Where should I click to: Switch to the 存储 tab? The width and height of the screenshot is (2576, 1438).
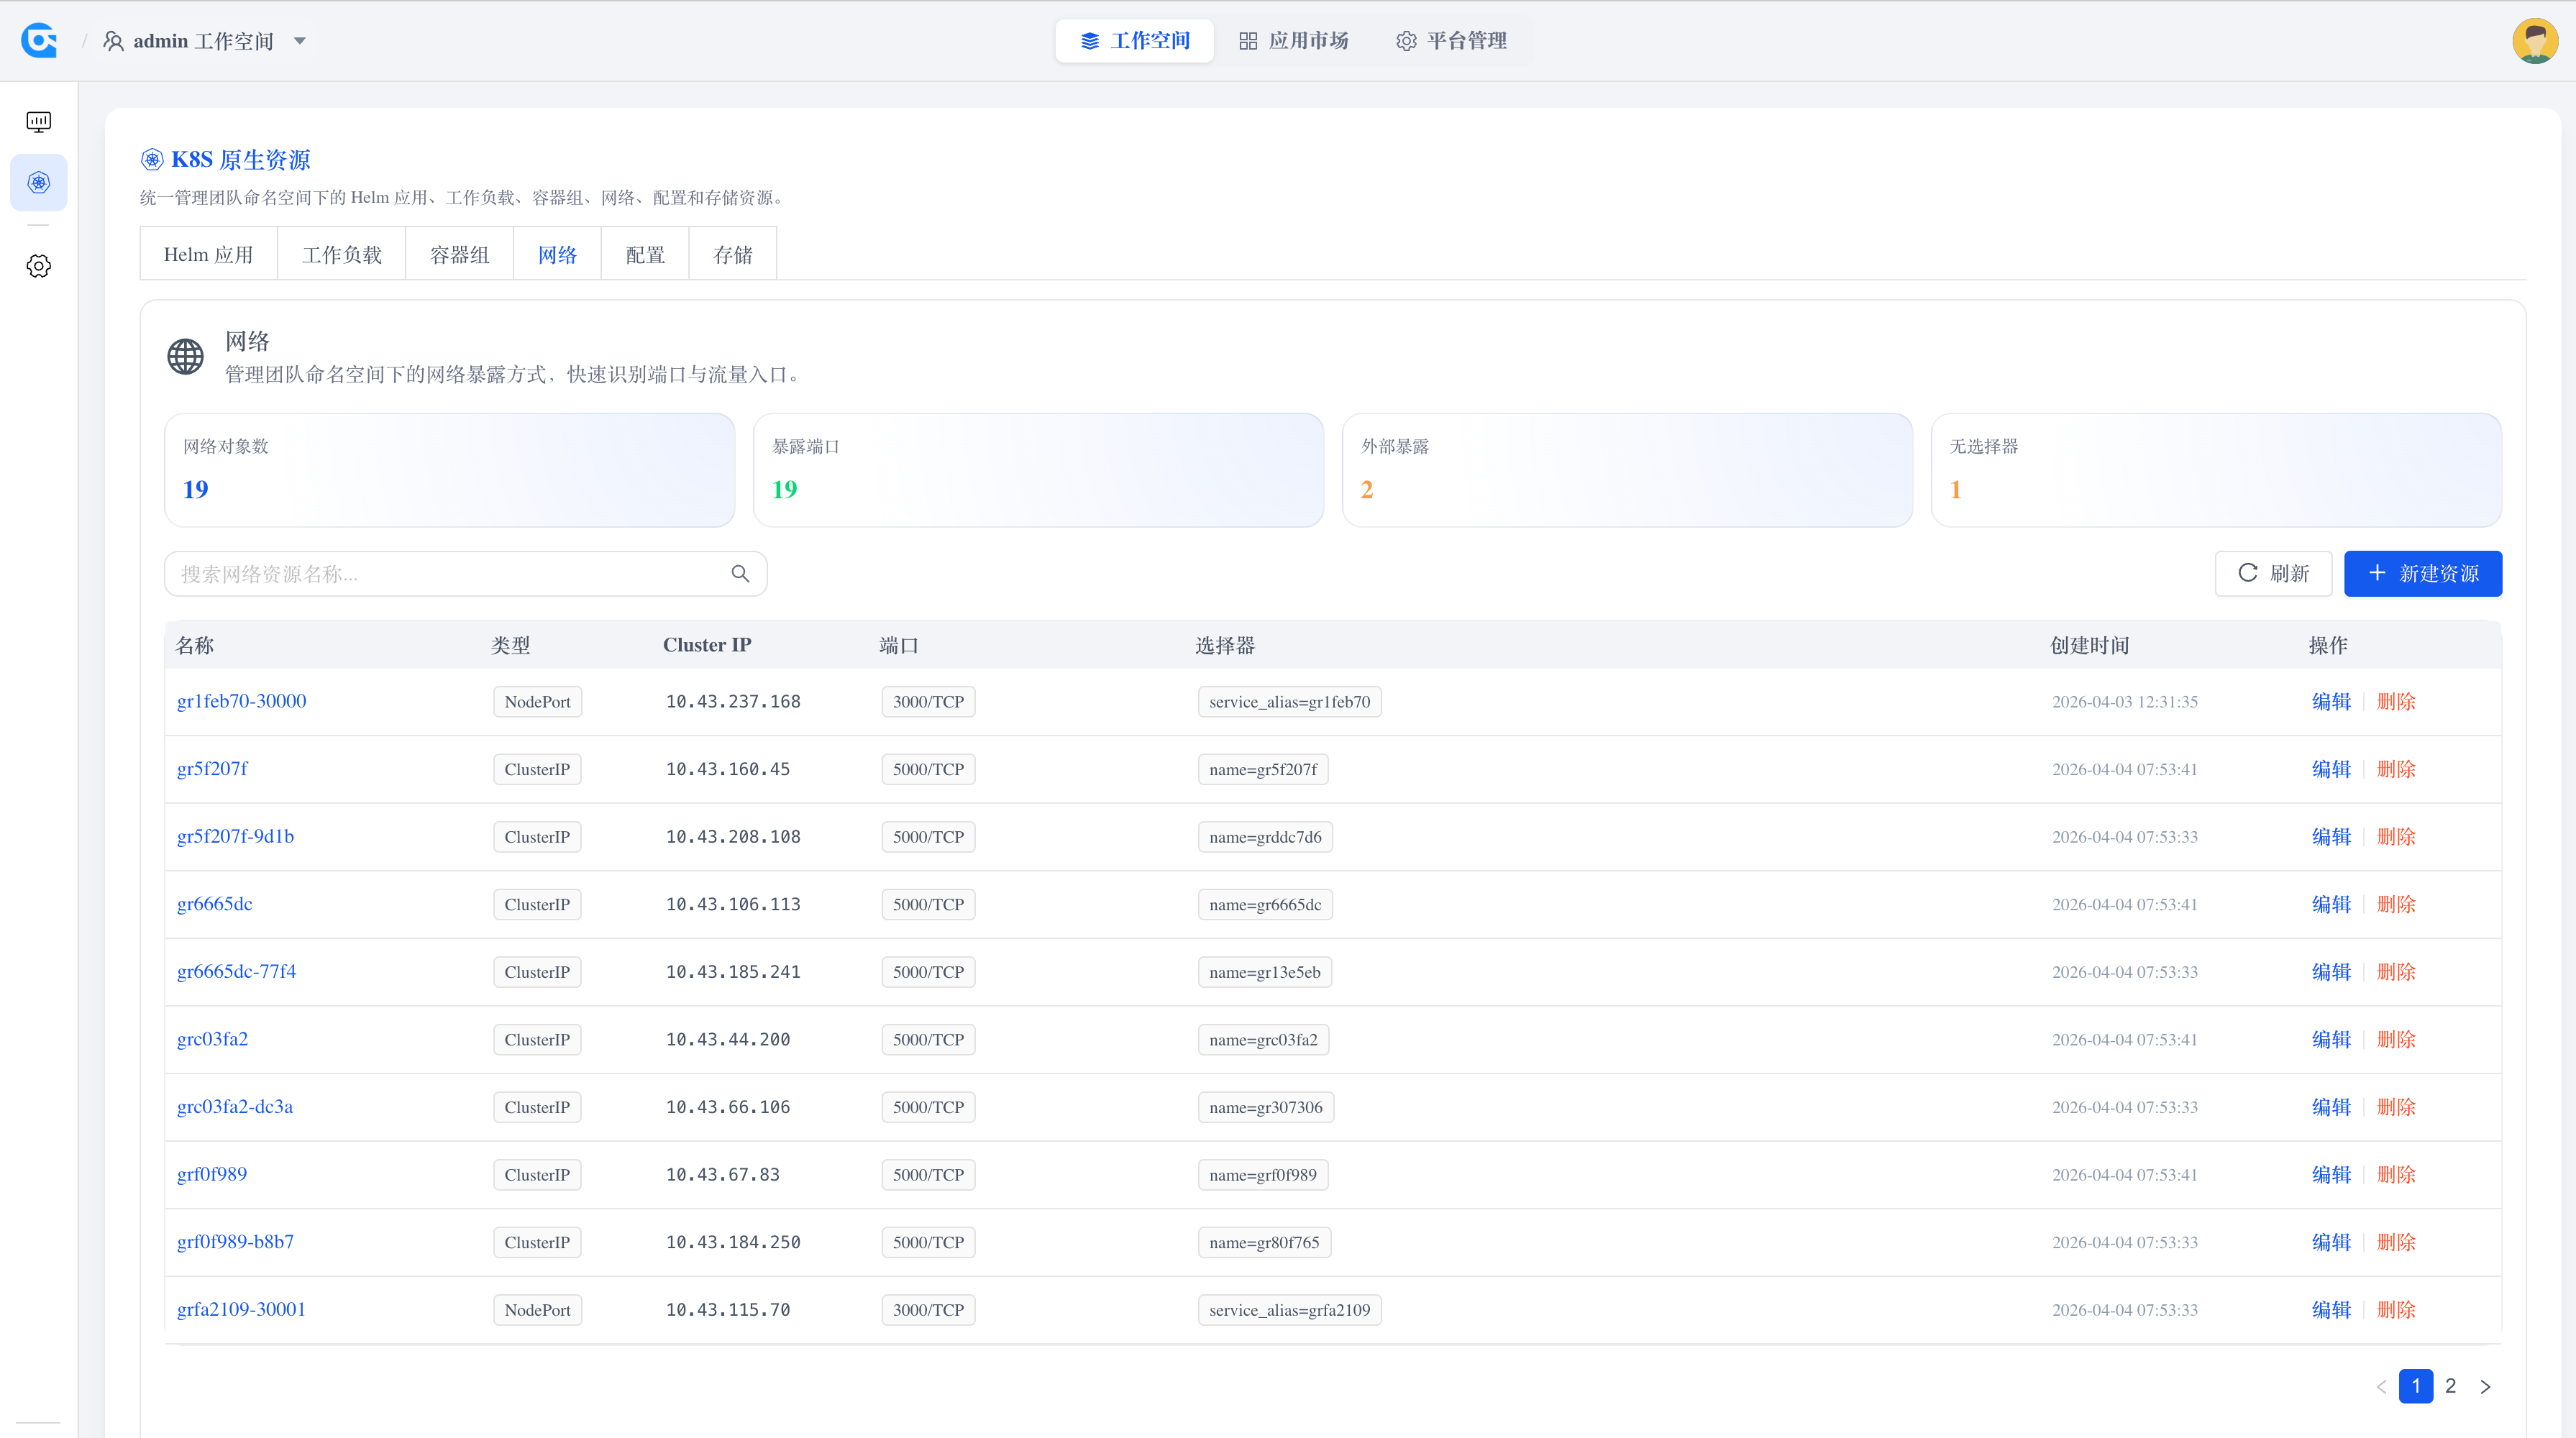tap(732, 253)
